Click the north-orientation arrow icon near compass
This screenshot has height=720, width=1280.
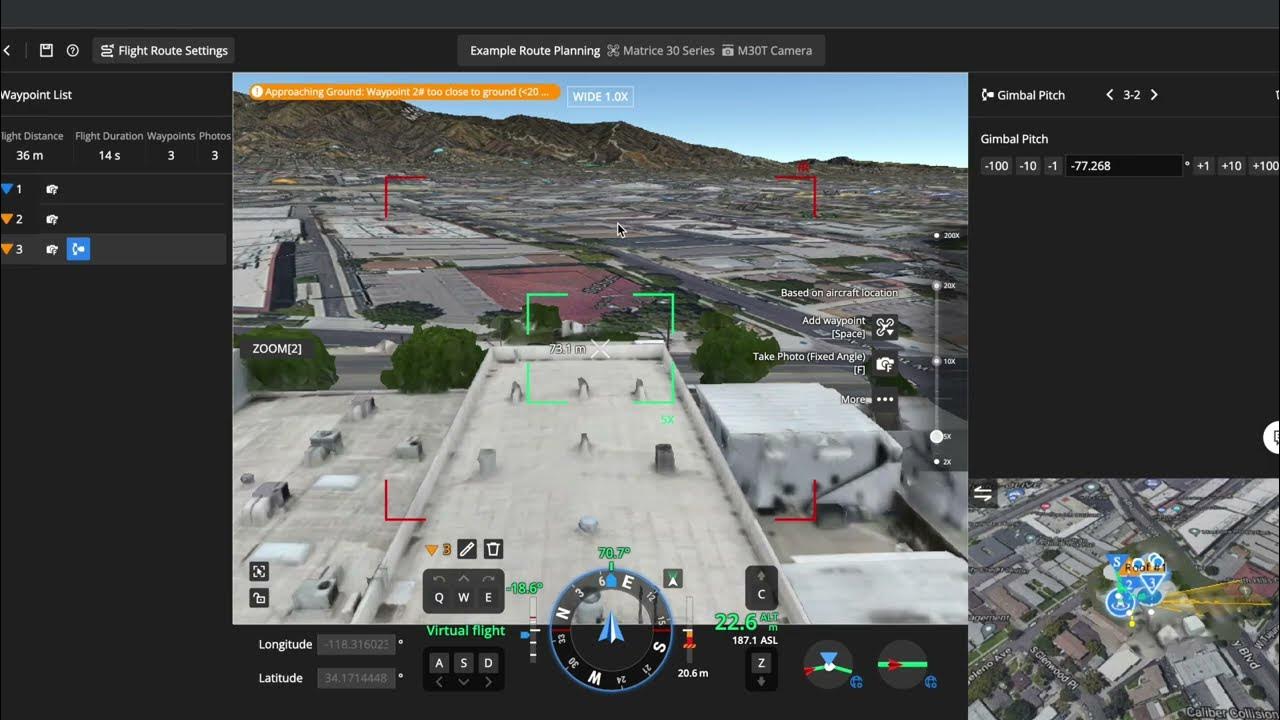pyautogui.click(x=673, y=578)
